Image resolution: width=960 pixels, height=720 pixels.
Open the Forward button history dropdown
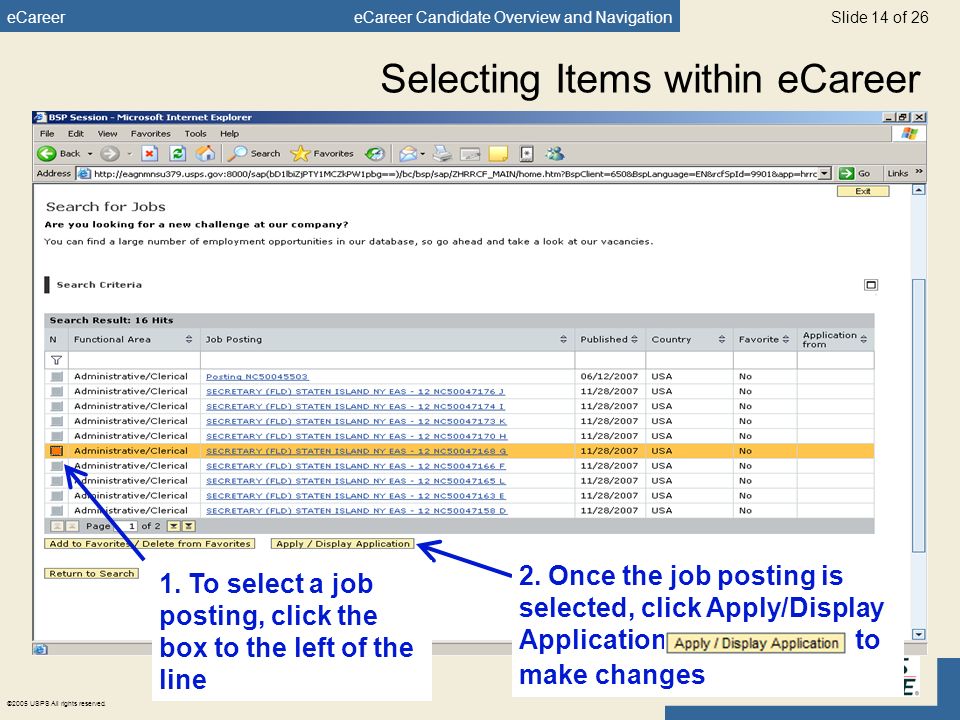(x=129, y=154)
